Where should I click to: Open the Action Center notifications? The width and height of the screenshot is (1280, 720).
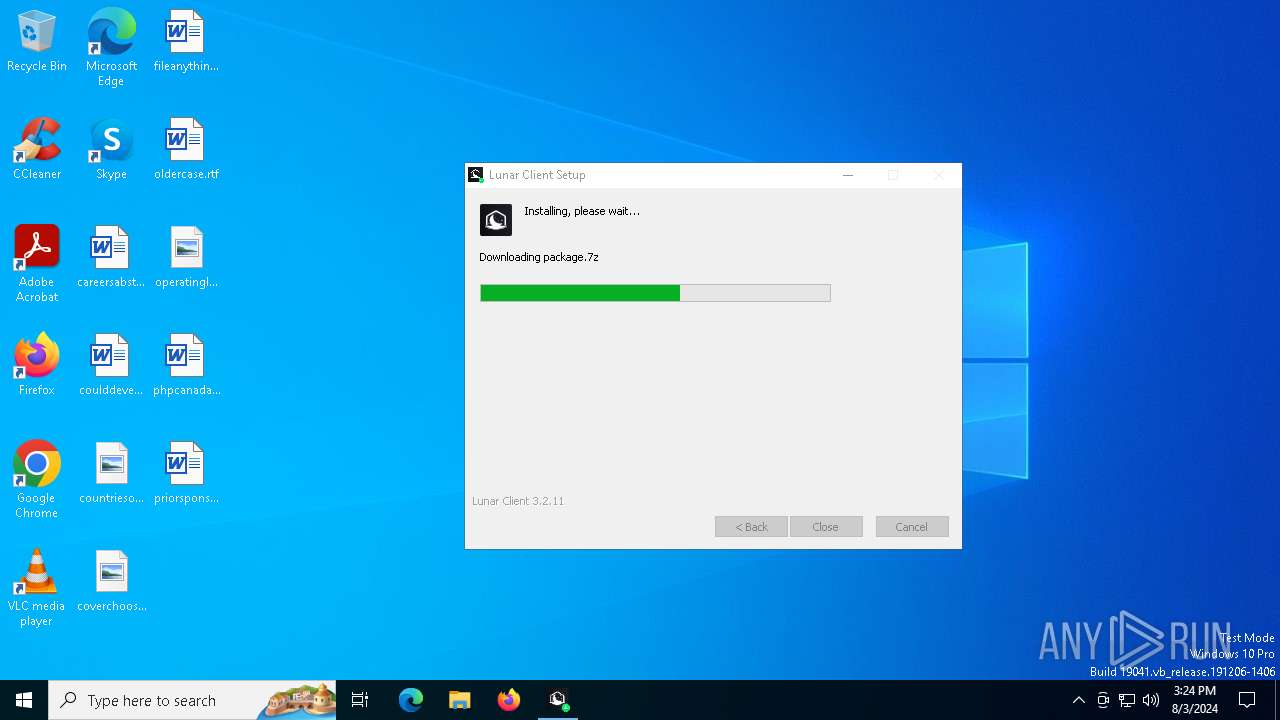1247,700
